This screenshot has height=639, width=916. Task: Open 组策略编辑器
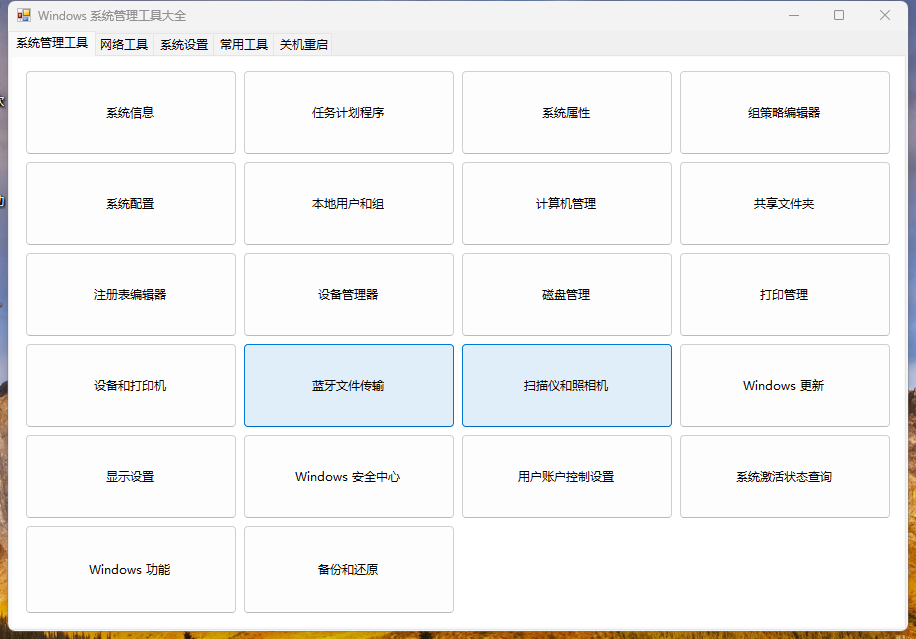click(x=784, y=113)
